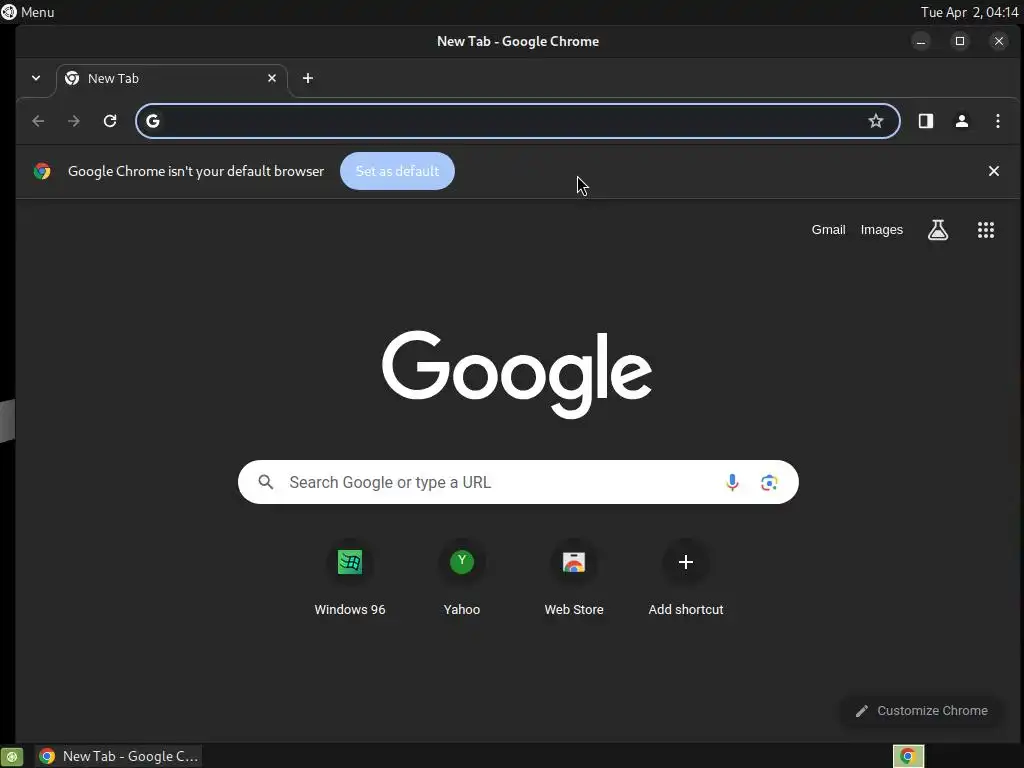The width and height of the screenshot is (1024, 768).
Task: Open the Windows 96 shortcut
Action: pos(350,577)
